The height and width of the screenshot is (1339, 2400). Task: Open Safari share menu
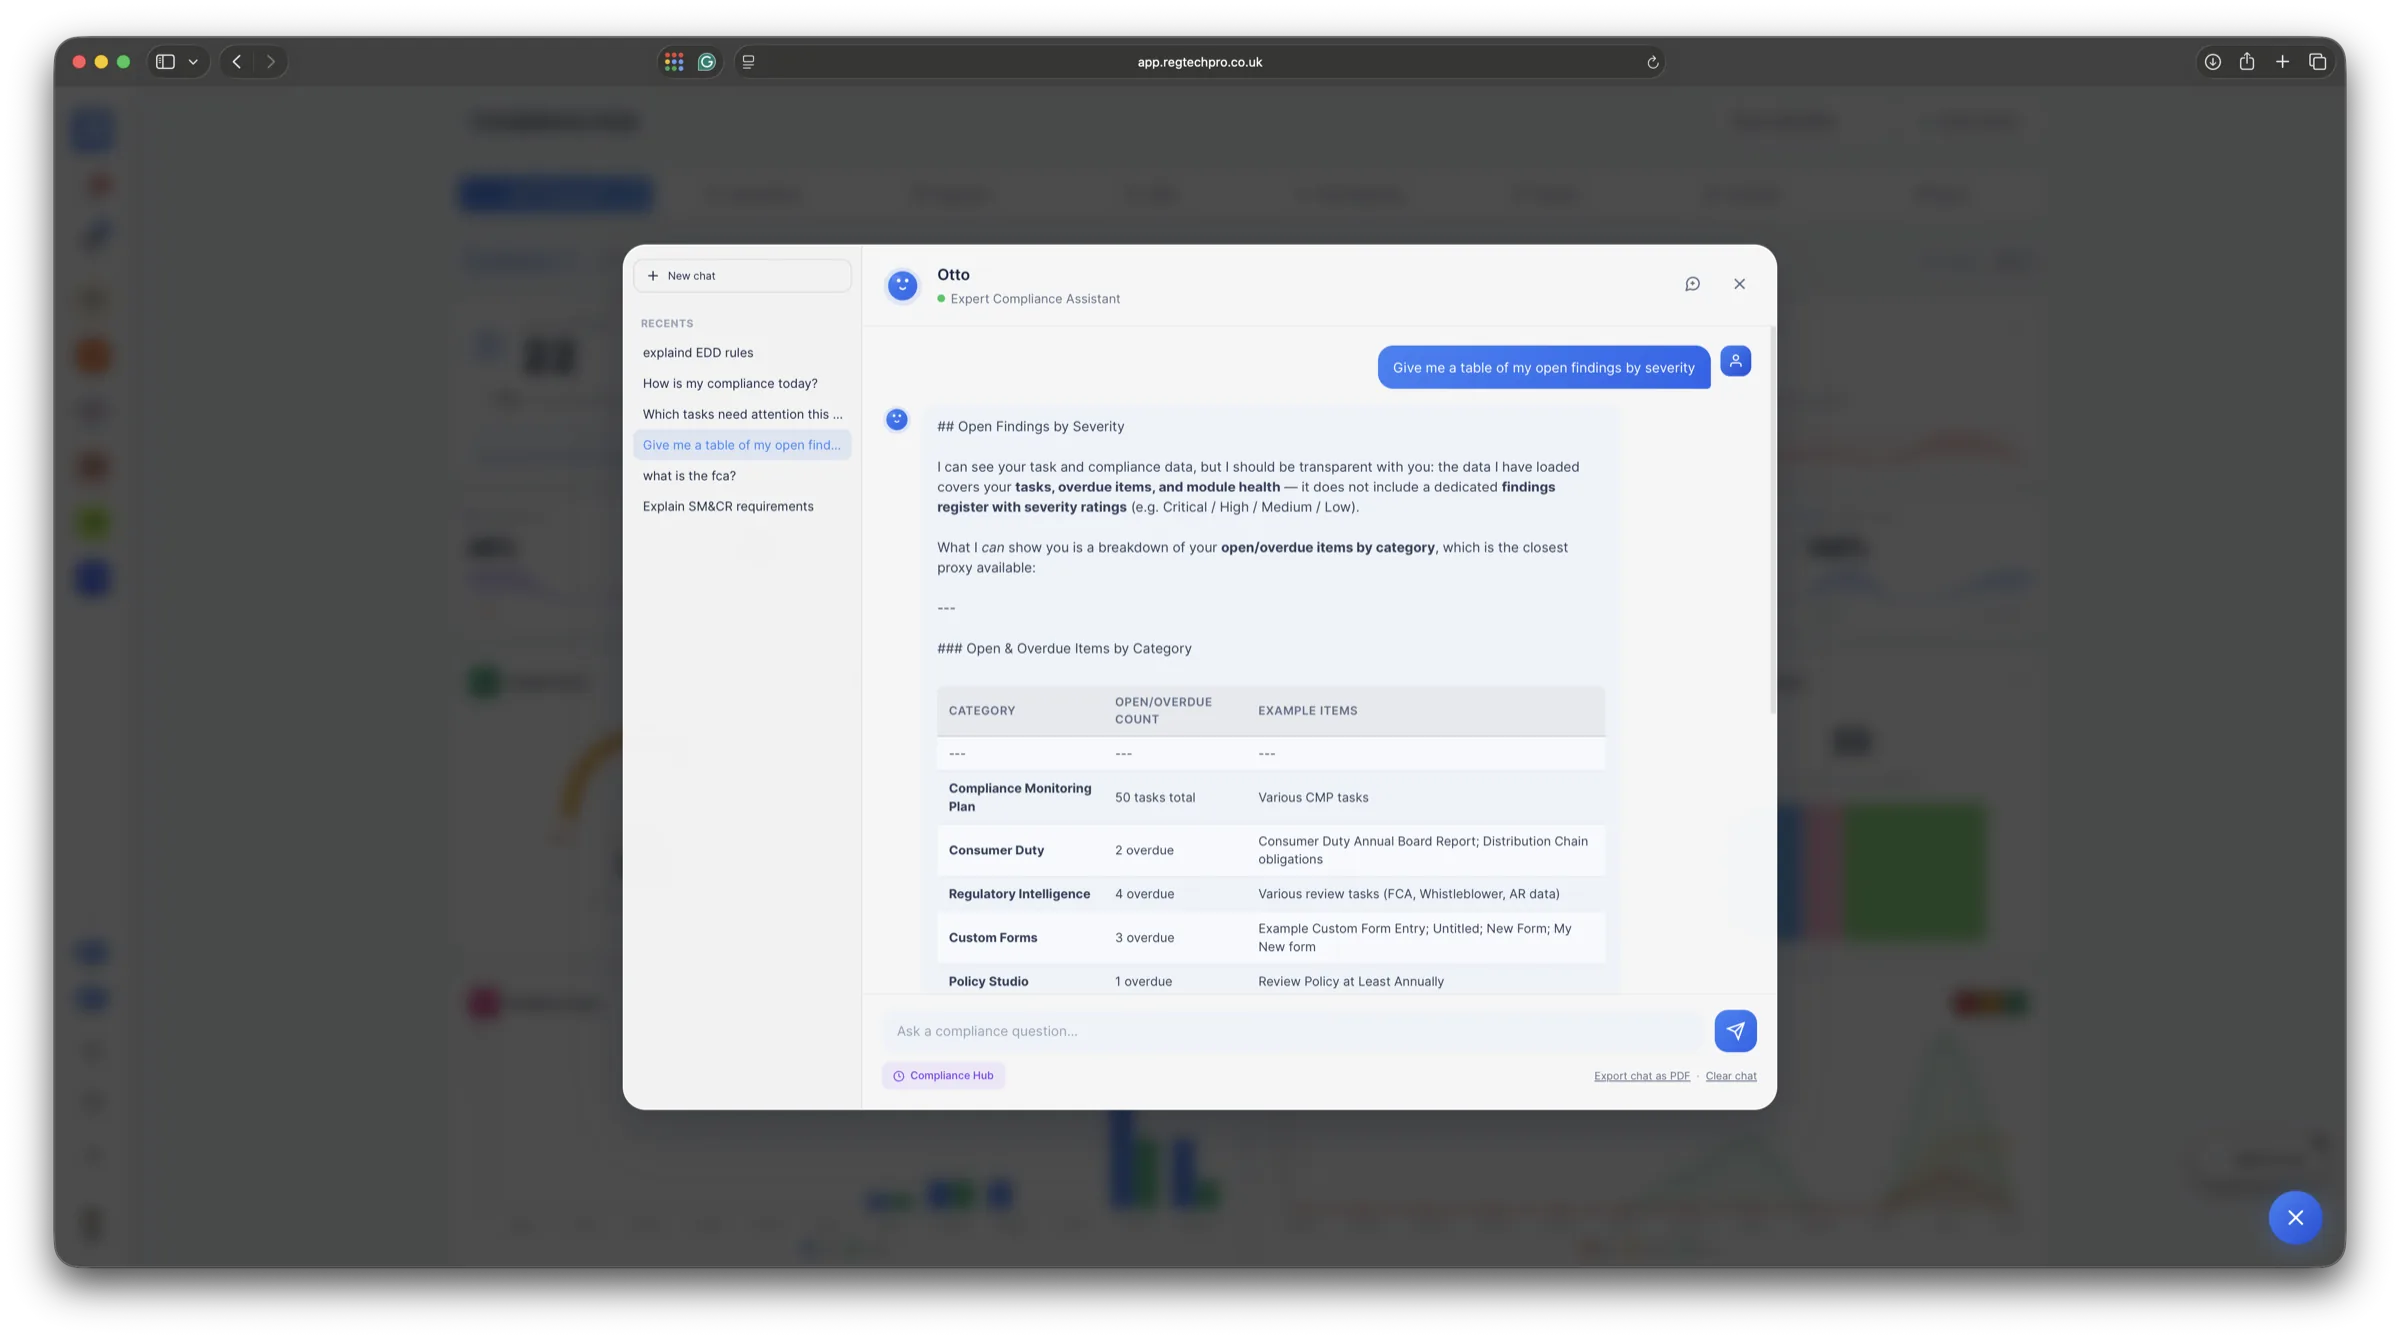[x=2246, y=62]
